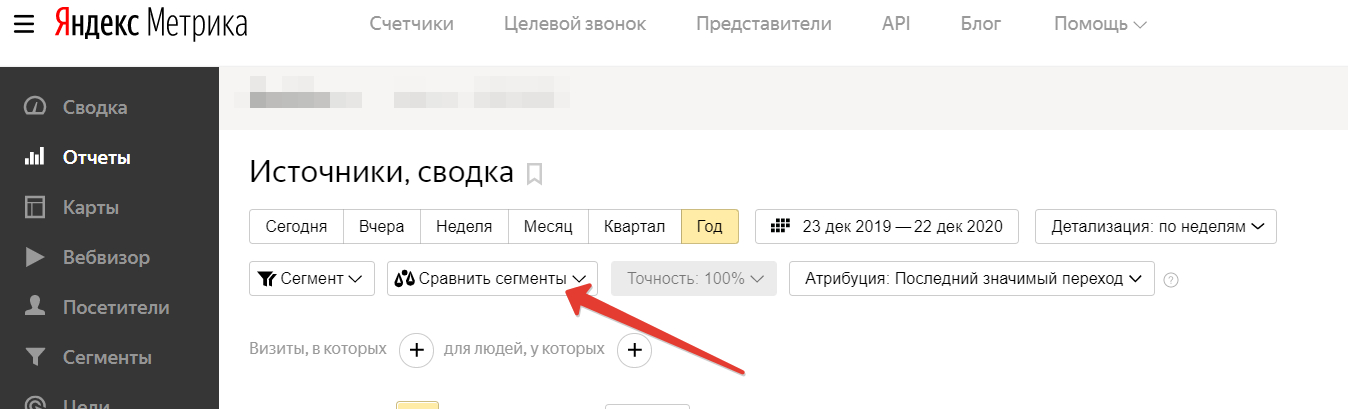
Task: Click the Вебвизор play icon
Action: pyautogui.click(x=35, y=257)
